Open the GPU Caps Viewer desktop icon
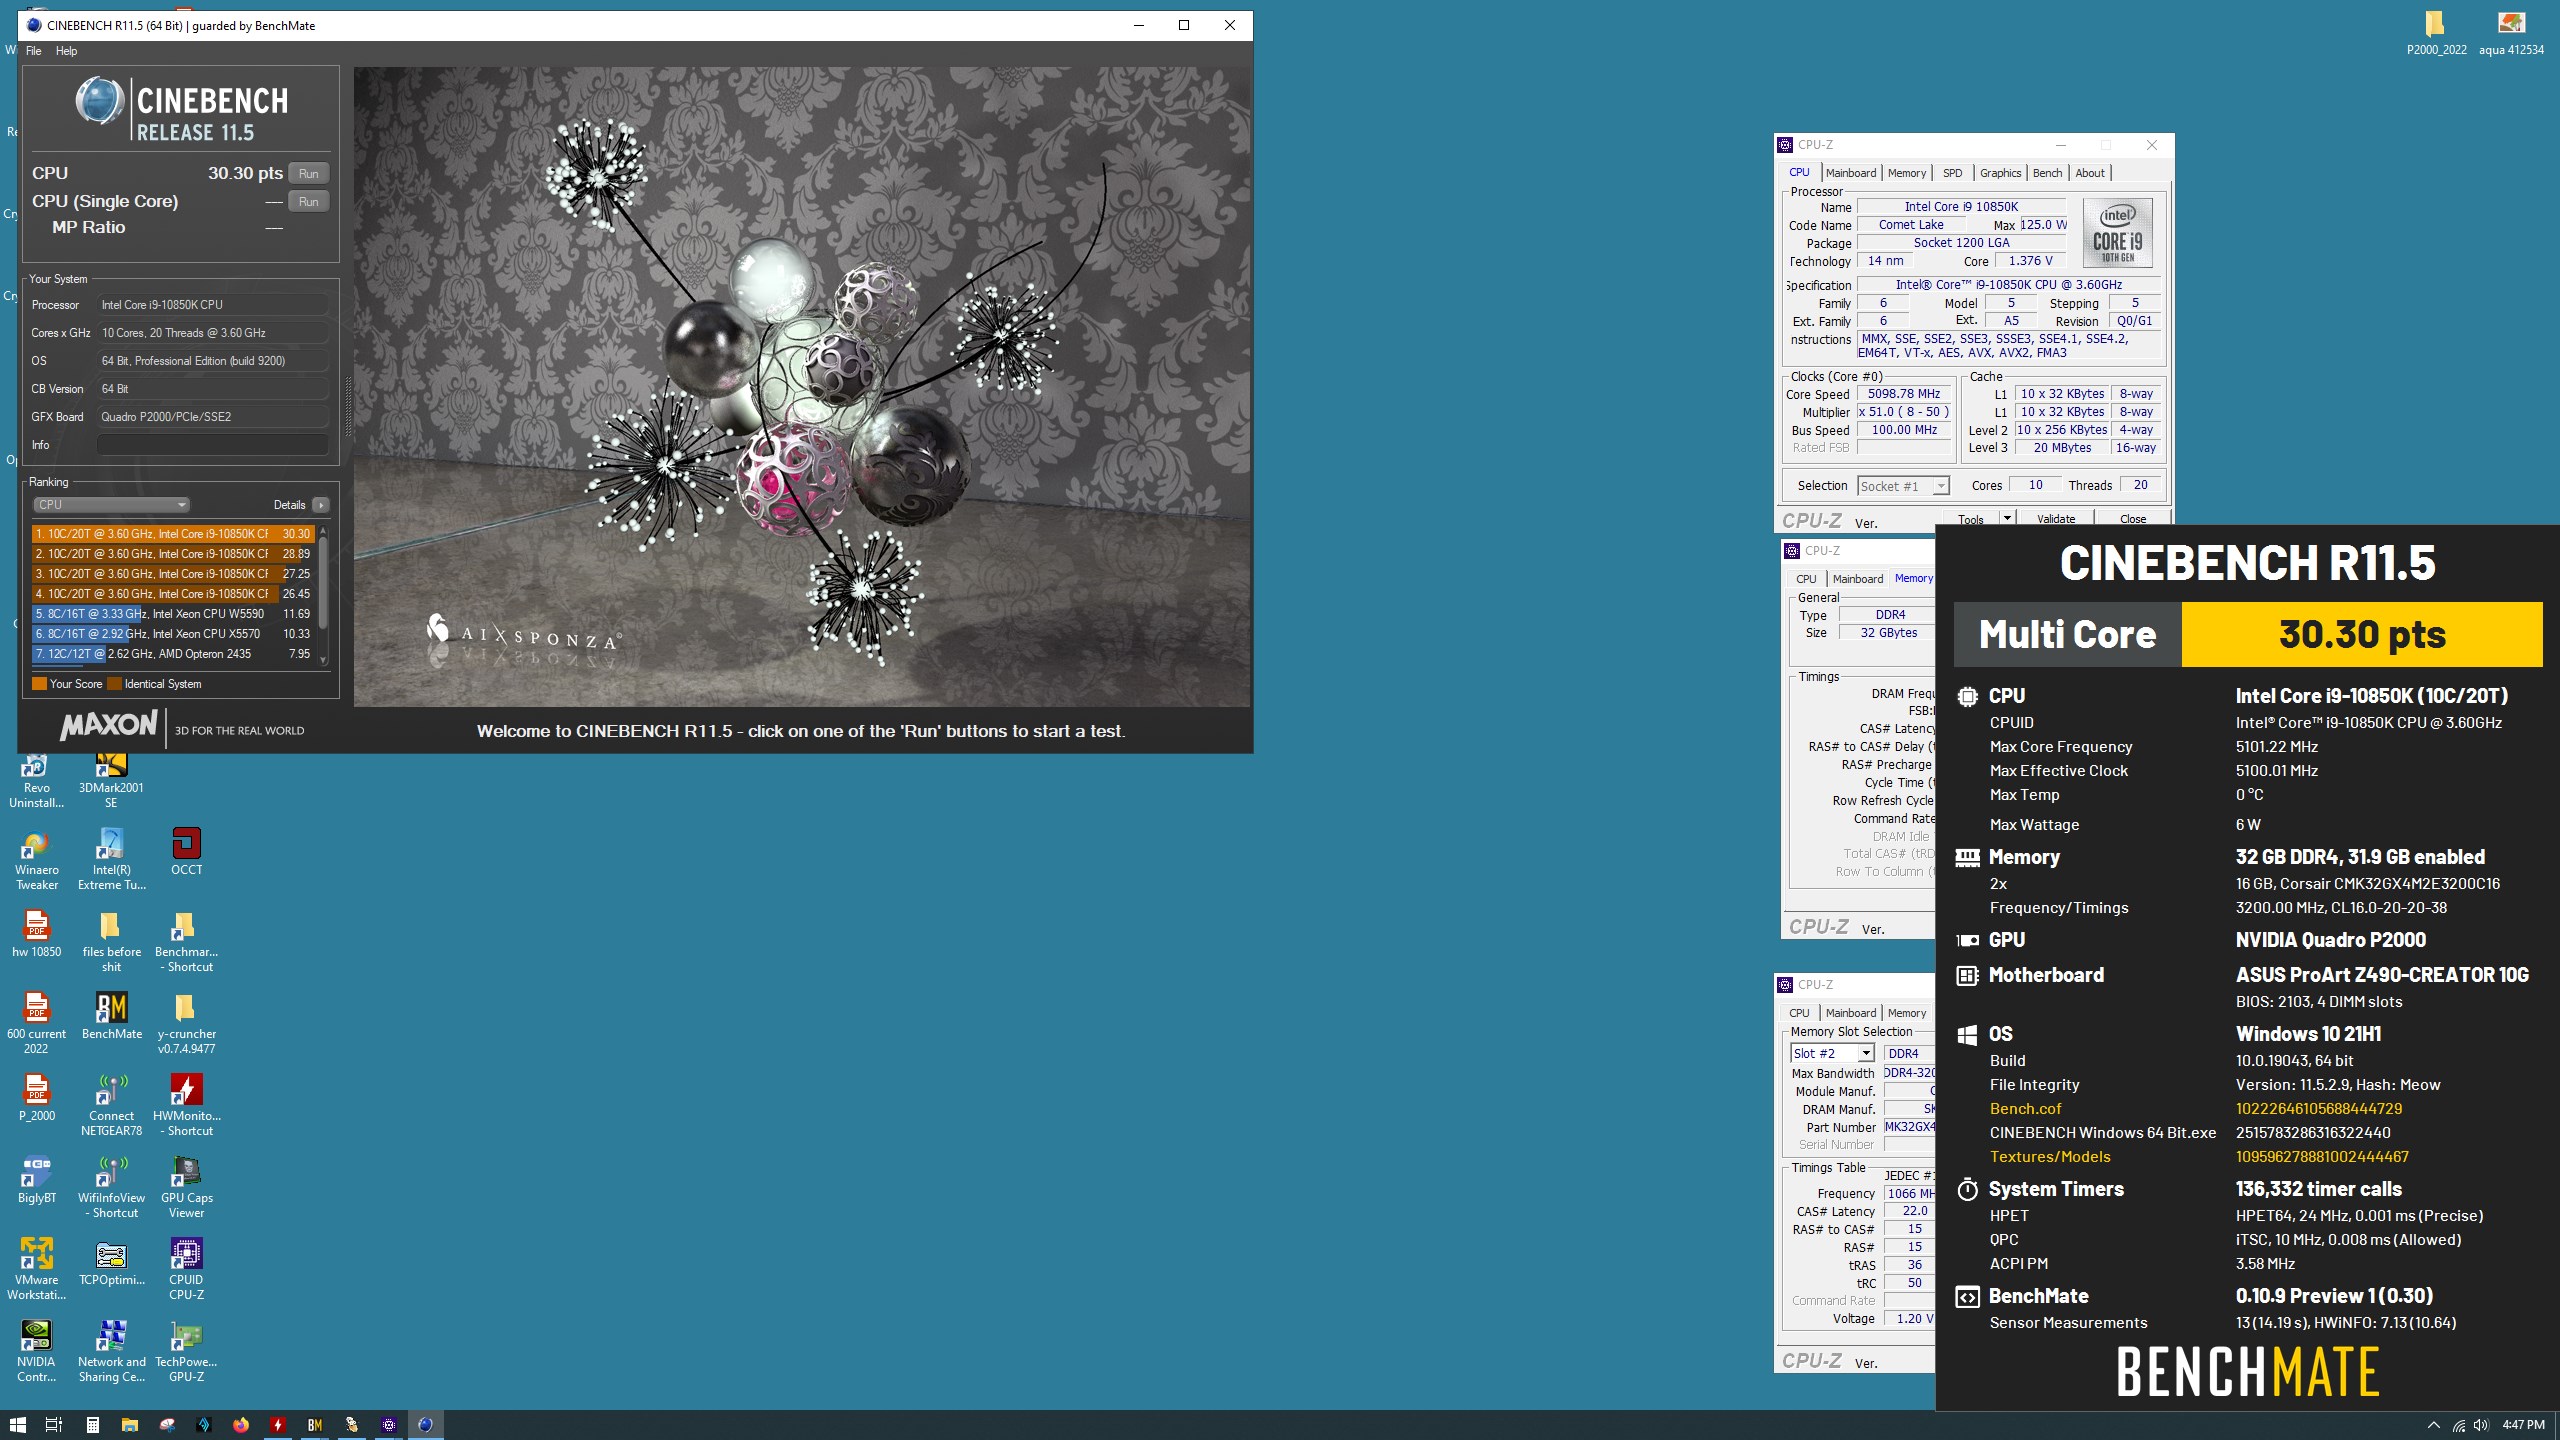Viewport: 2560px width, 1440px height. (x=186, y=1188)
